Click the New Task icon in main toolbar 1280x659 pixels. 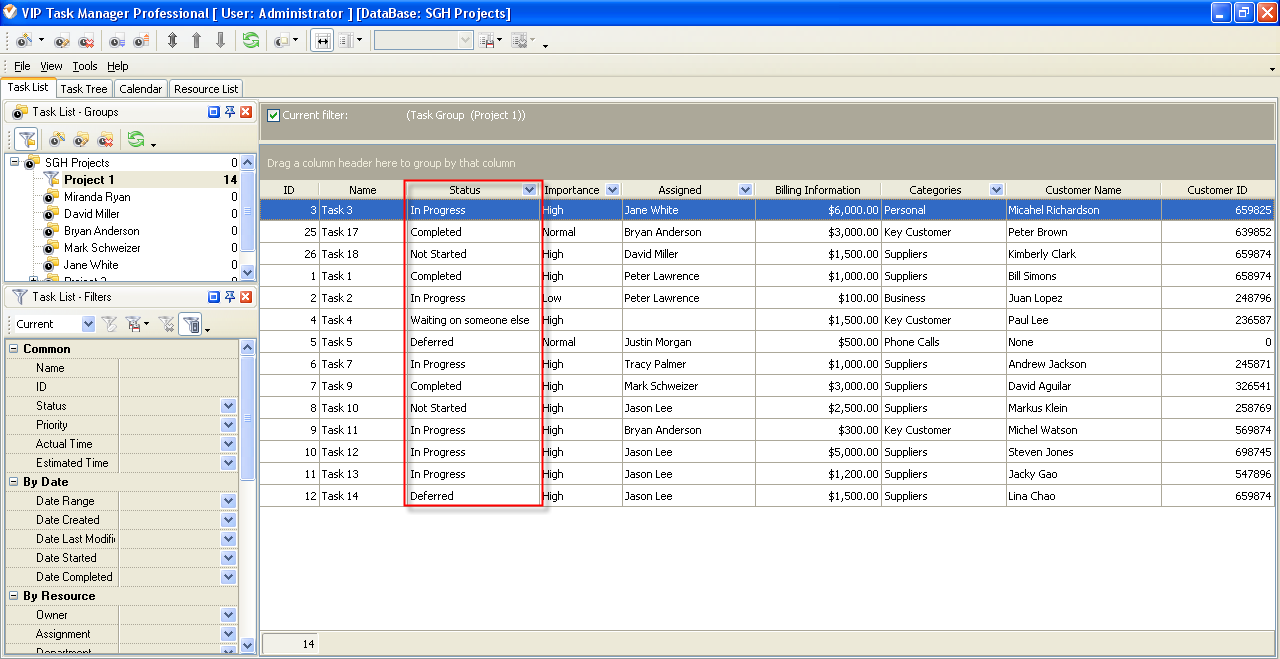(24, 41)
